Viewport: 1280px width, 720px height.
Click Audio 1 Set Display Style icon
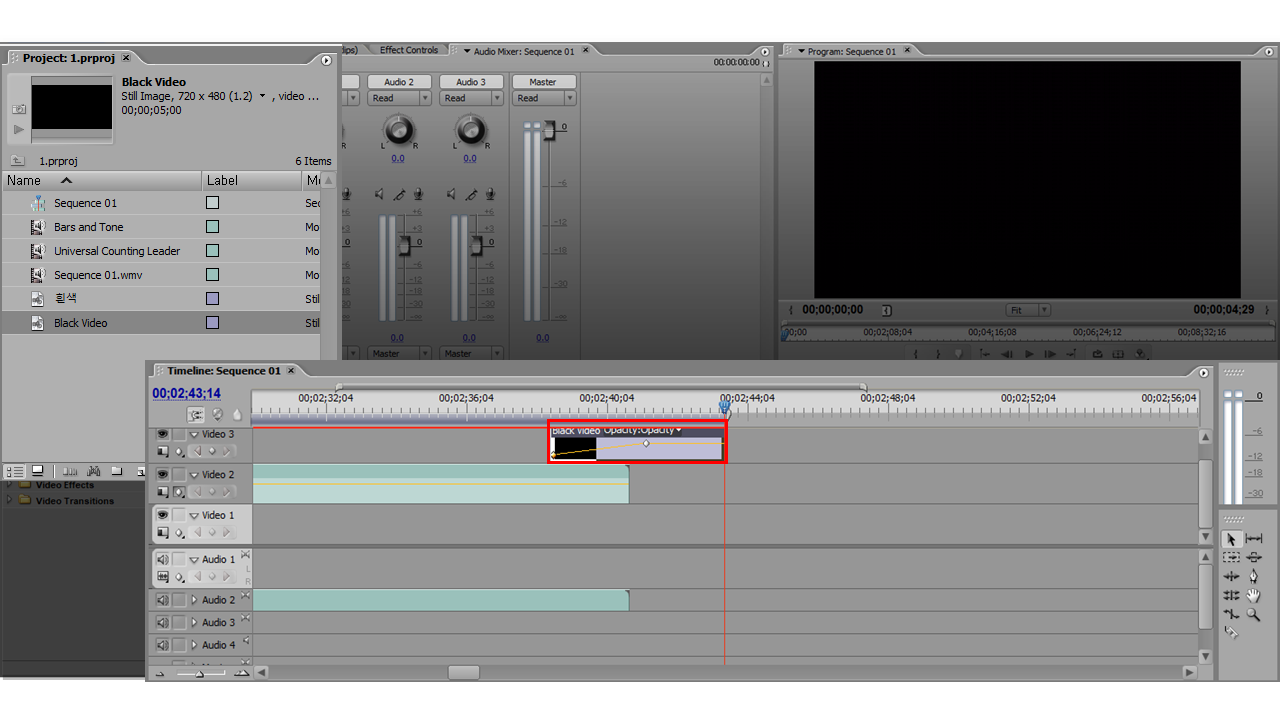click(x=163, y=577)
